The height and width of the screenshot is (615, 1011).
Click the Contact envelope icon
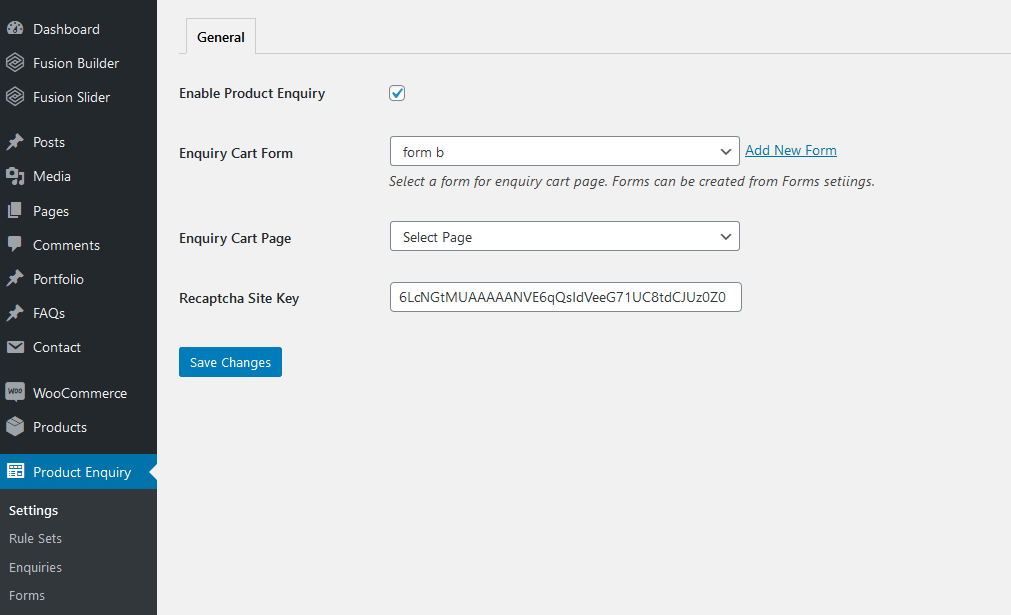pos(15,347)
